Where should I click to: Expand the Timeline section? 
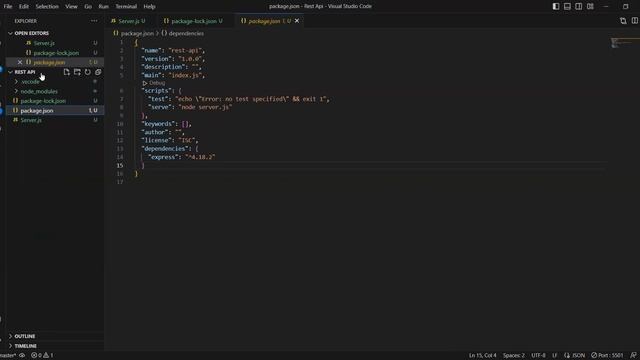point(25,346)
